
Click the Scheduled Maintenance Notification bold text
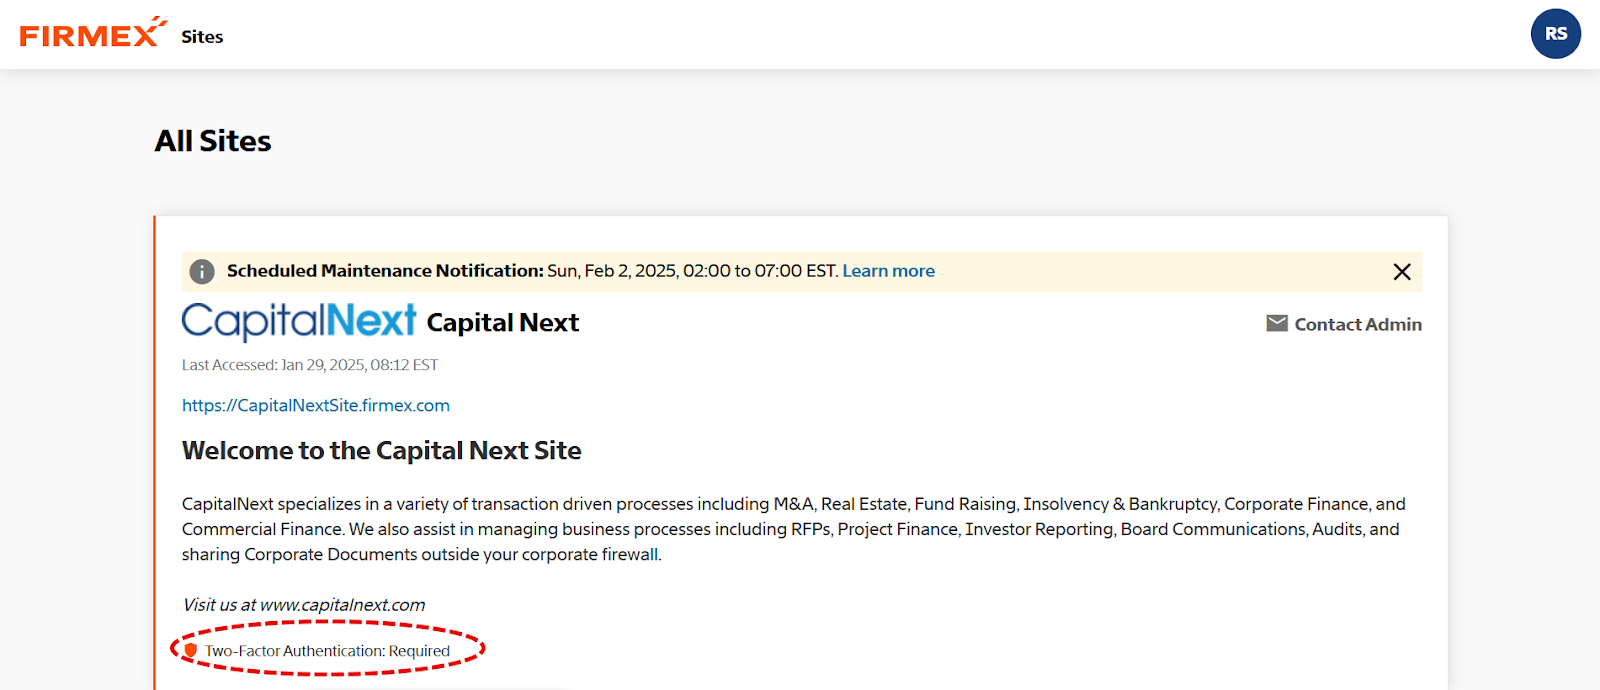385,271
